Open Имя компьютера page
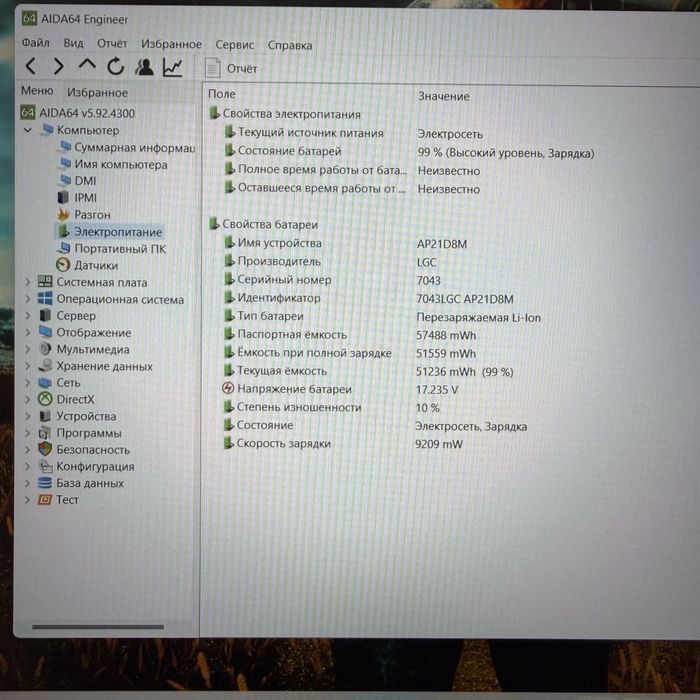Viewport: 700px width, 700px height. (x=113, y=164)
